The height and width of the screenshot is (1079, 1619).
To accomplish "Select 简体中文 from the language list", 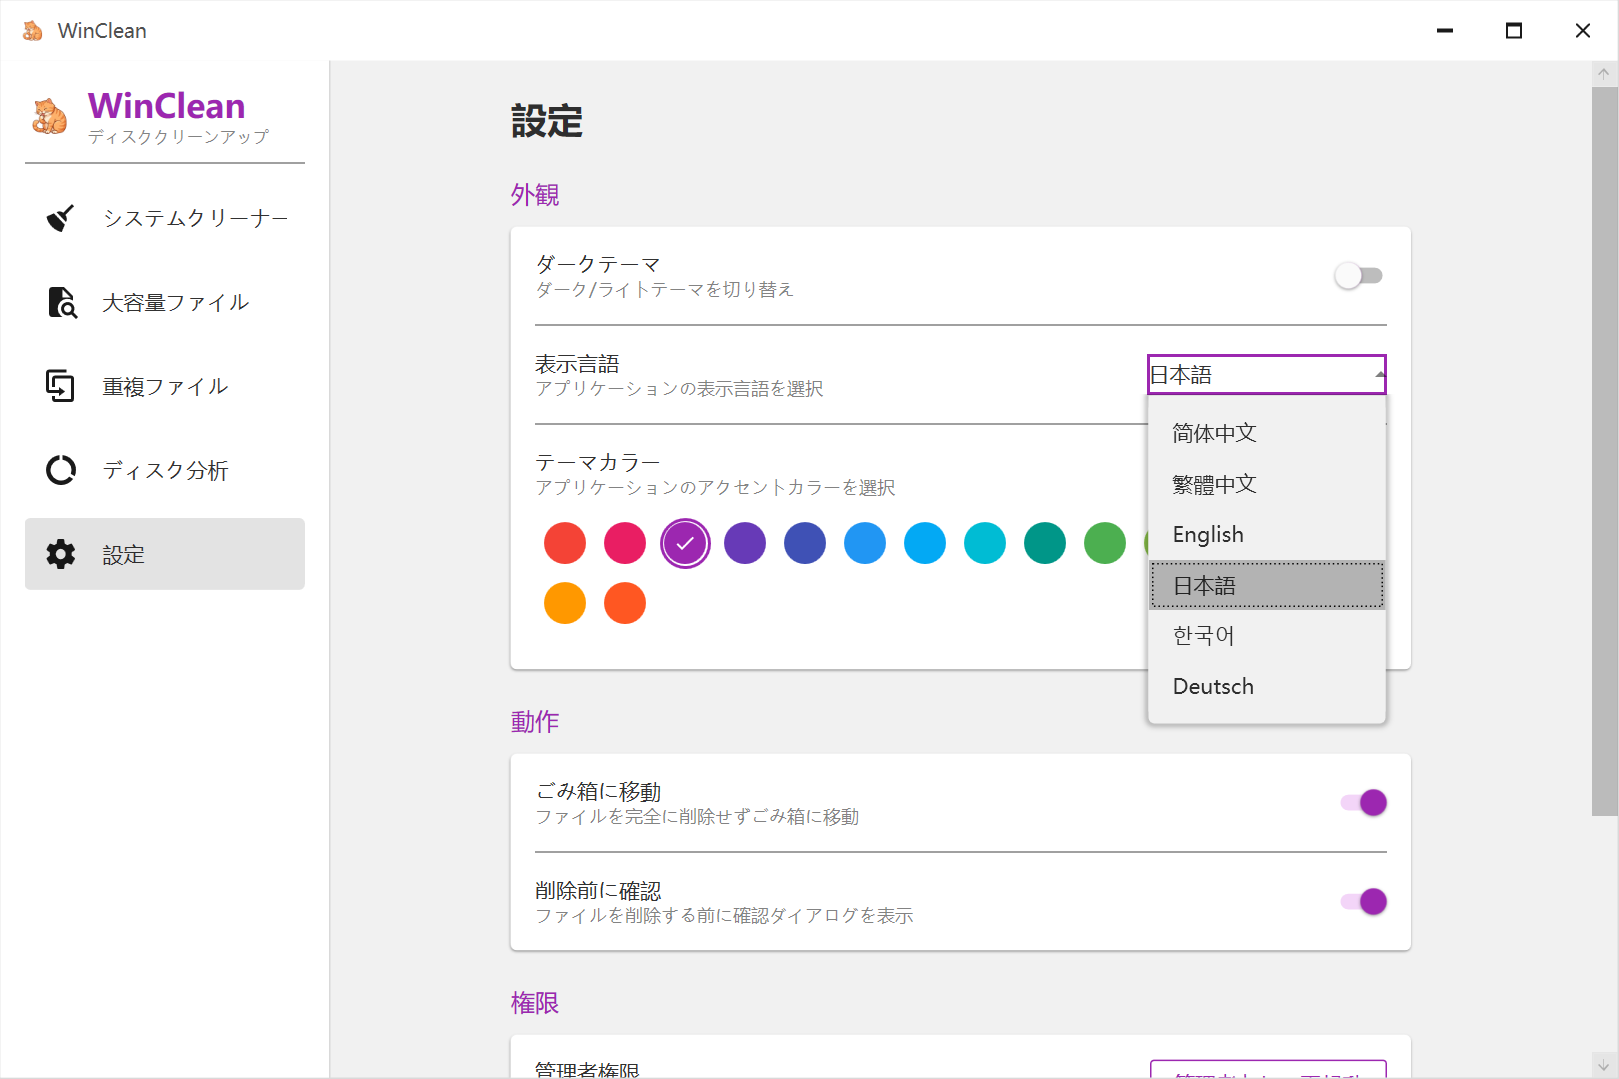I will (1214, 434).
